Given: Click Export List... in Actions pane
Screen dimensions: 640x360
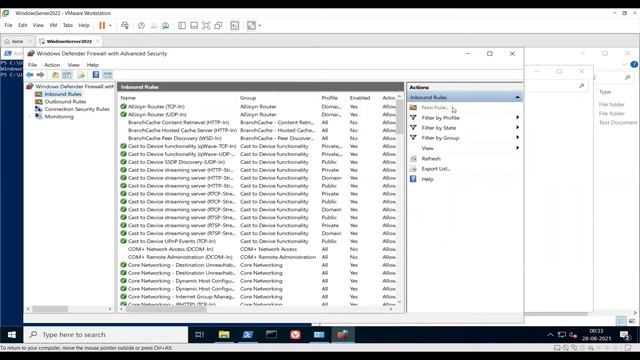Looking at the screenshot, I should click(x=436, y=169).
